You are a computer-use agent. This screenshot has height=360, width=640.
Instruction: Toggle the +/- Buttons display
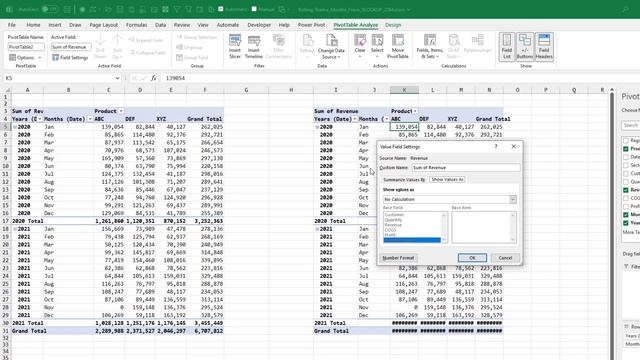pos(524,47)
